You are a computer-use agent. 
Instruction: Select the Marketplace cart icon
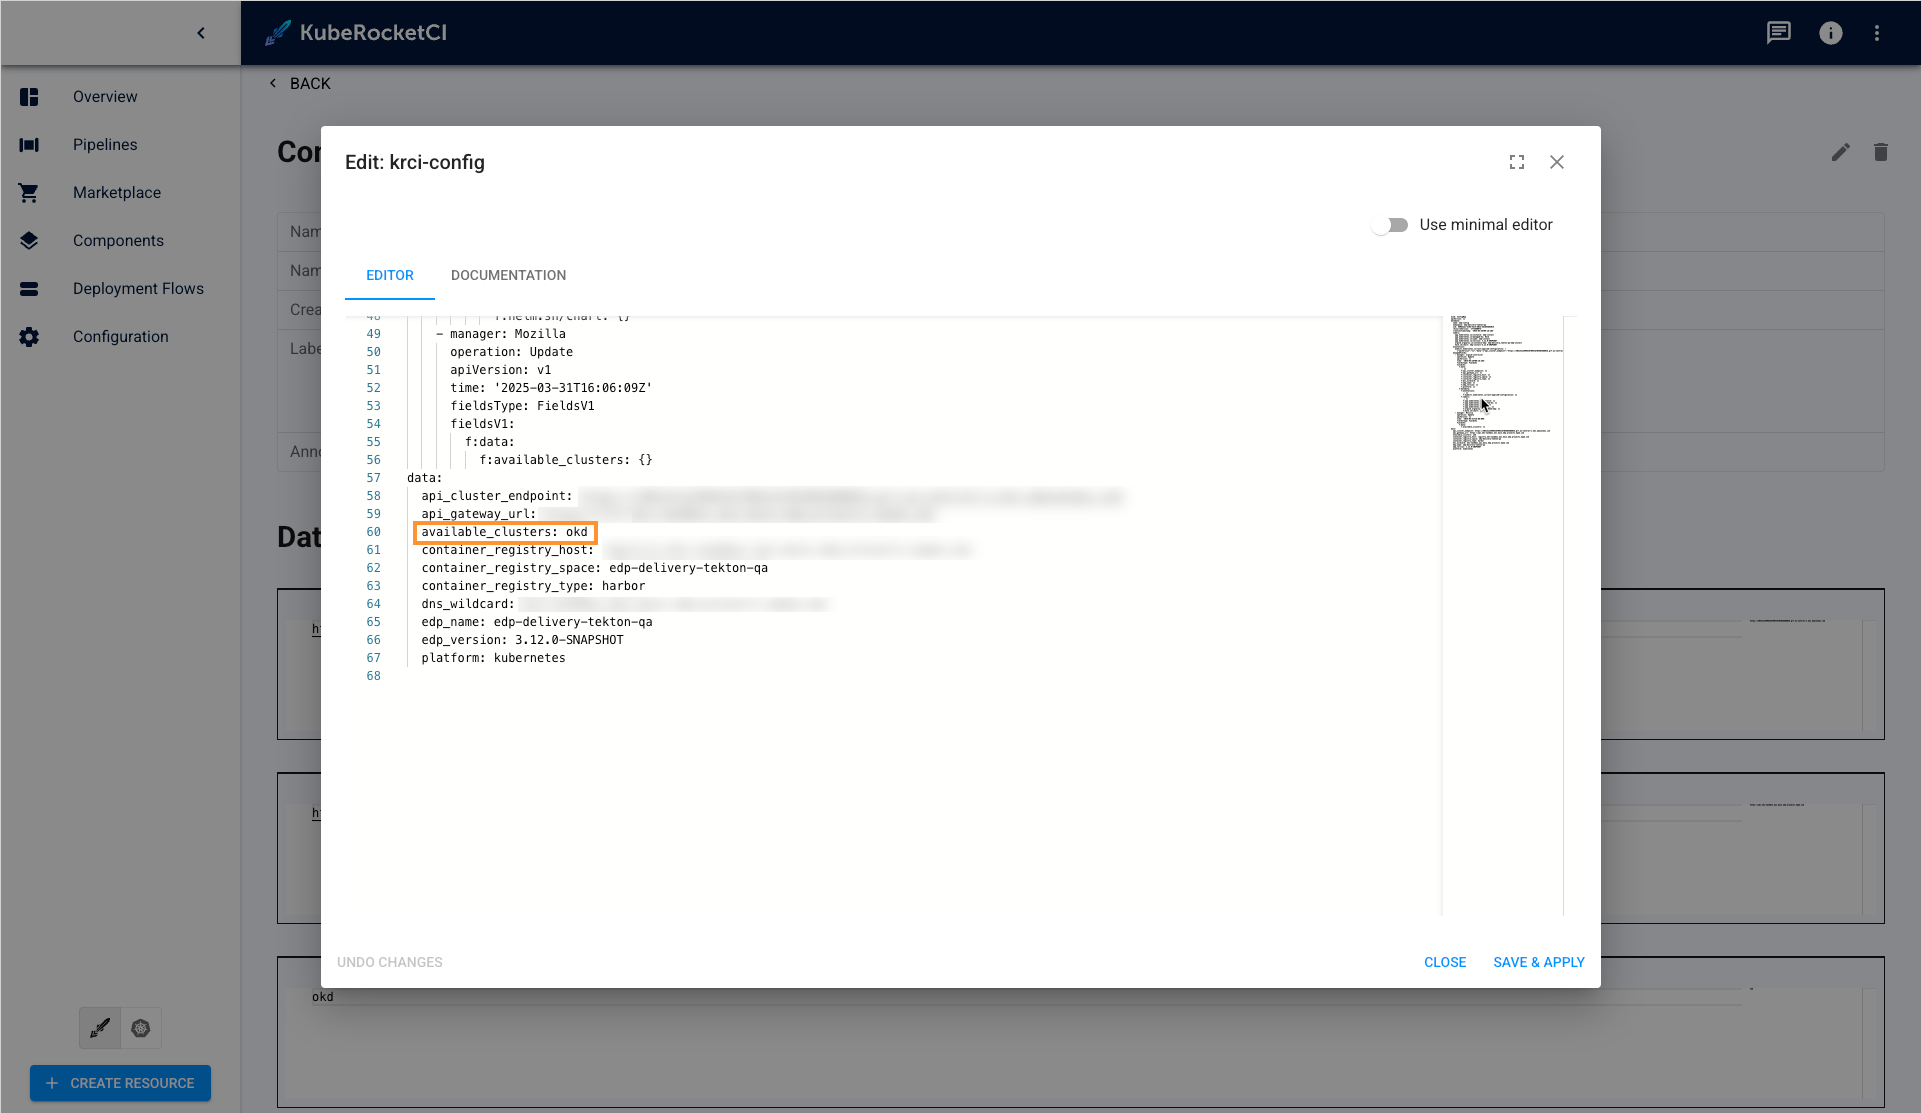pos(28,192)
